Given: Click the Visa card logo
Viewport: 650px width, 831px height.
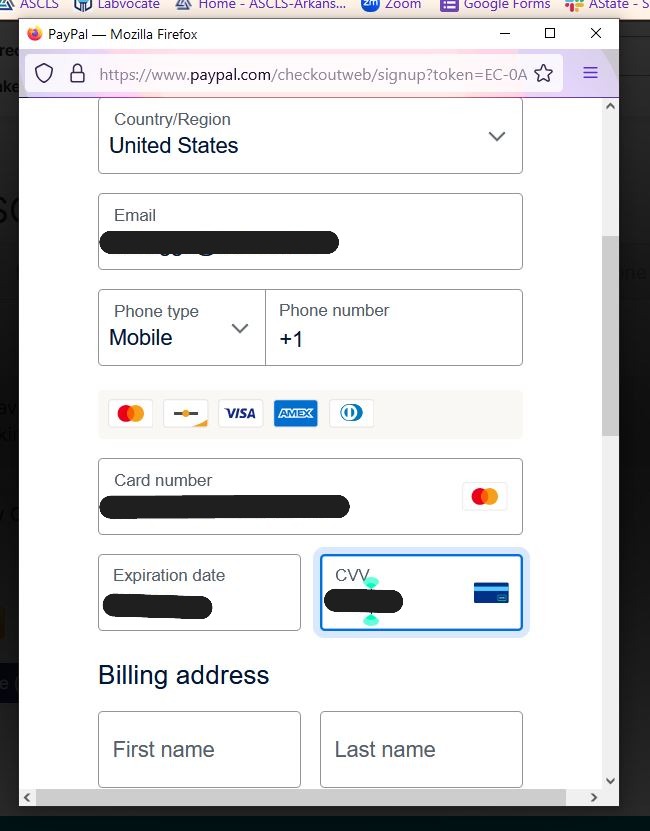Looking at the screenshot, I should point(240,413).
